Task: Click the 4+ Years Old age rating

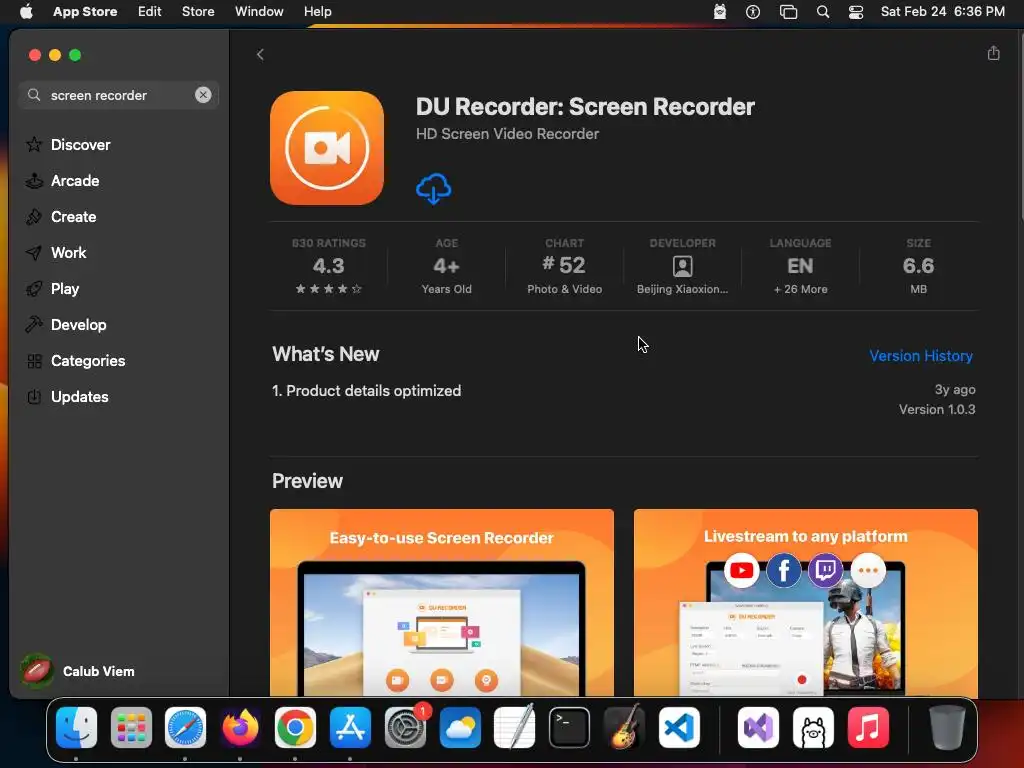Action: coord(446,266)
